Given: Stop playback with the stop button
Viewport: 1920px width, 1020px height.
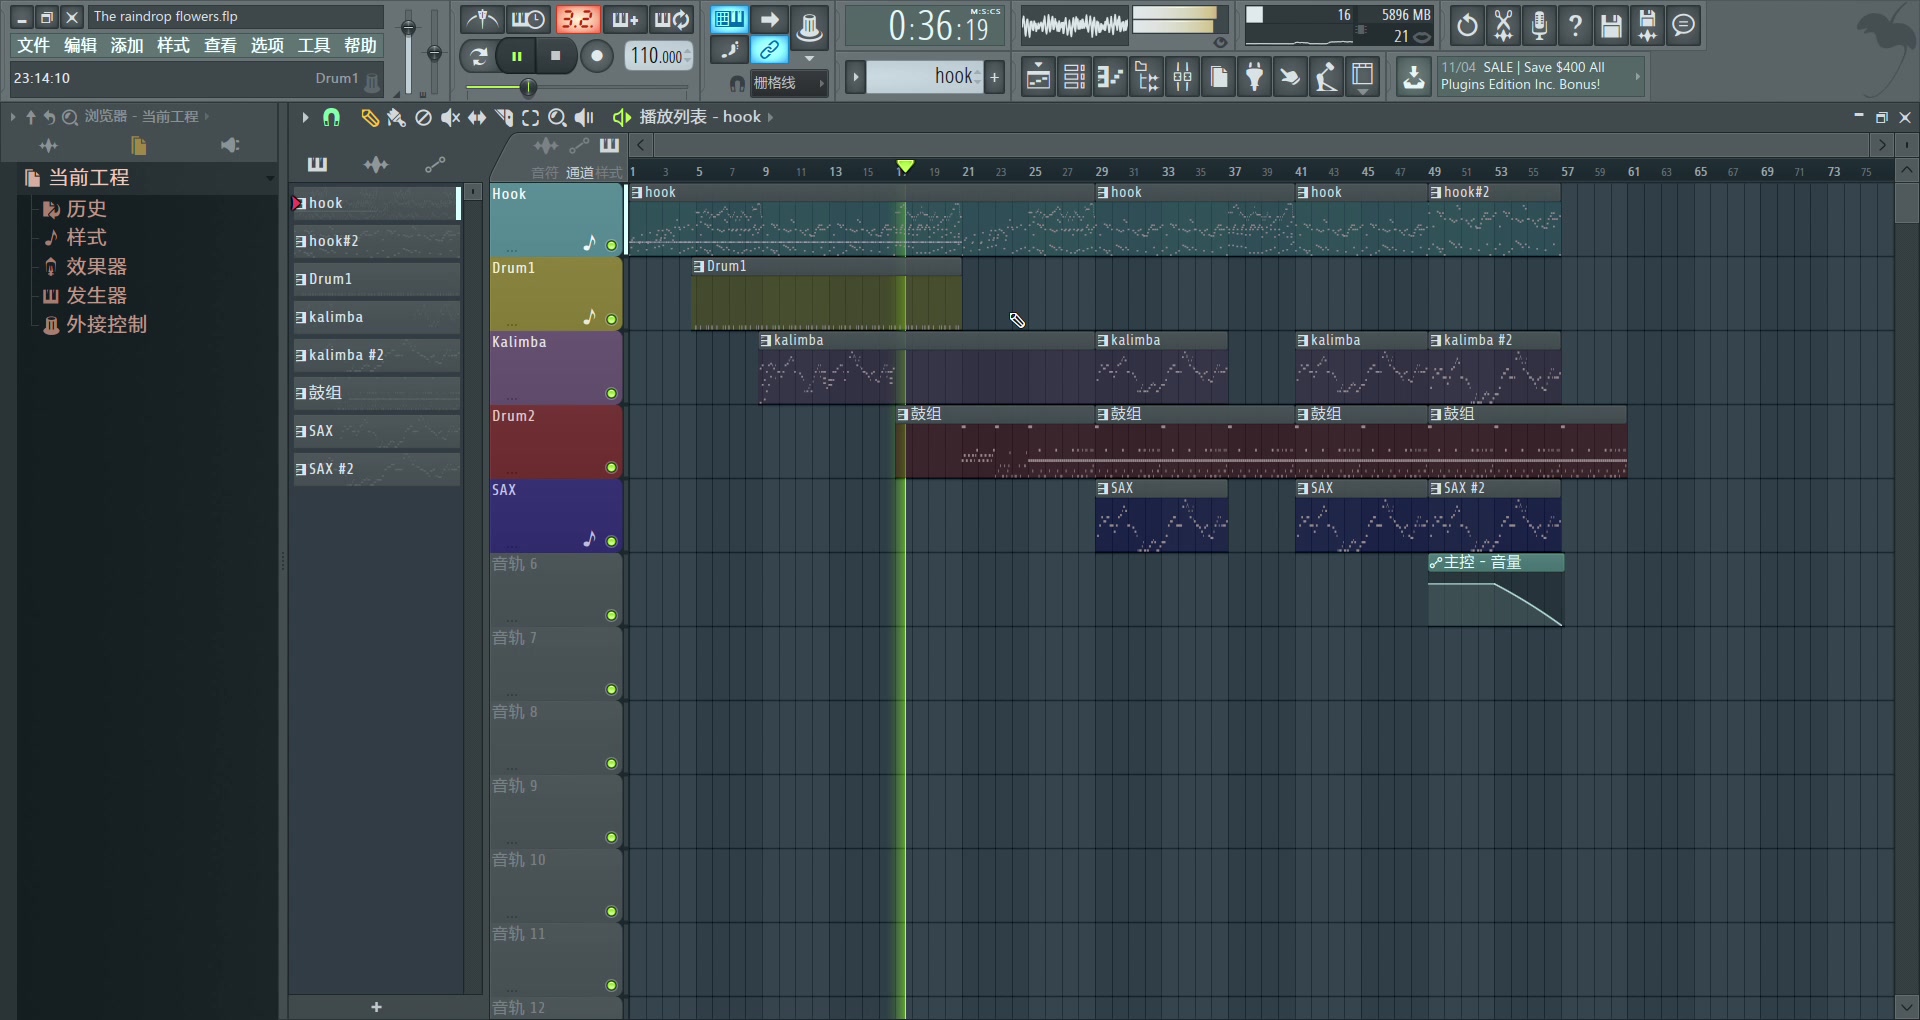Looking at the screenshot, I should pos(556,56).
